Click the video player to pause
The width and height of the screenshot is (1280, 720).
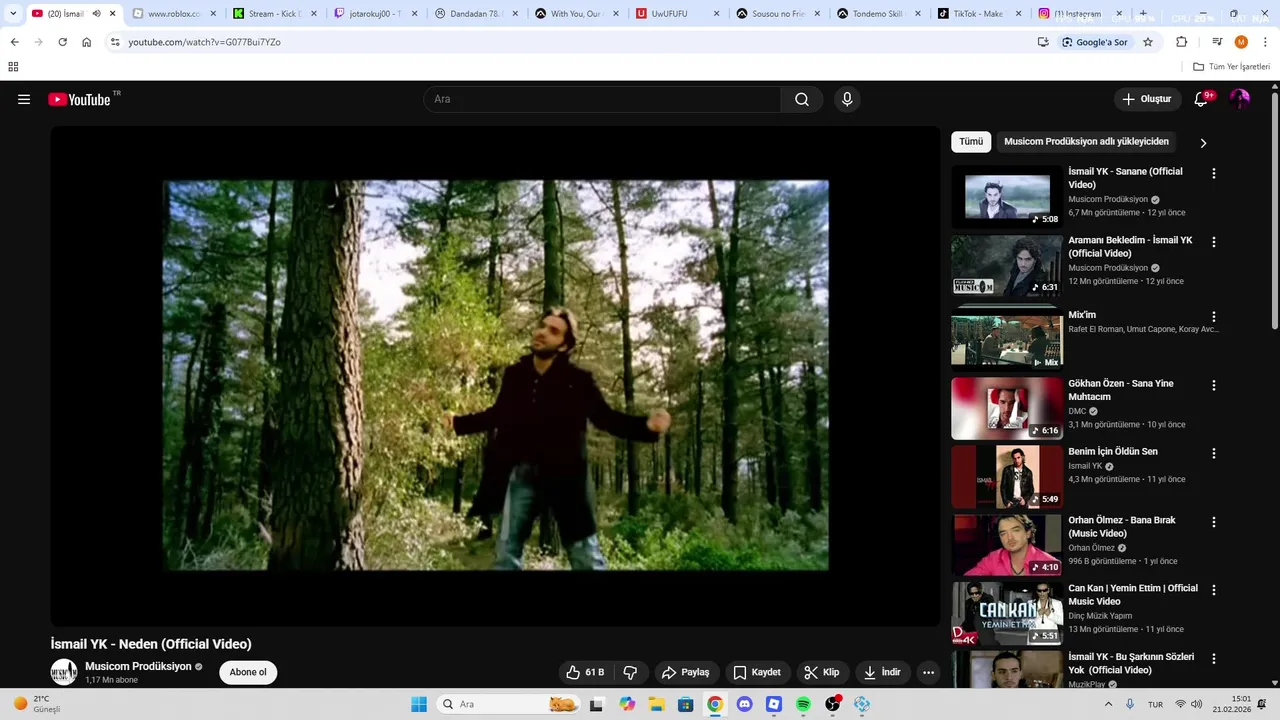(x=495, y=376)
